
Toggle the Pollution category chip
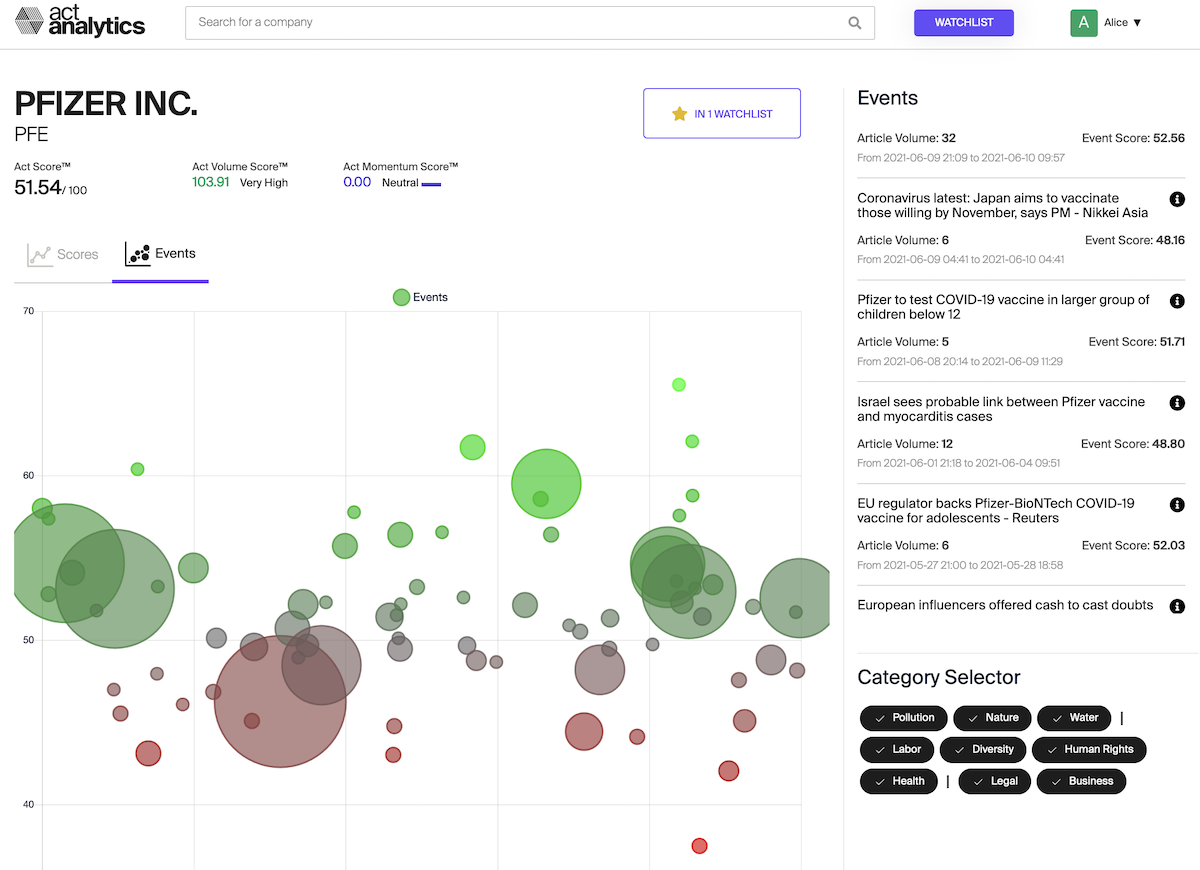[x=904, y=718]
